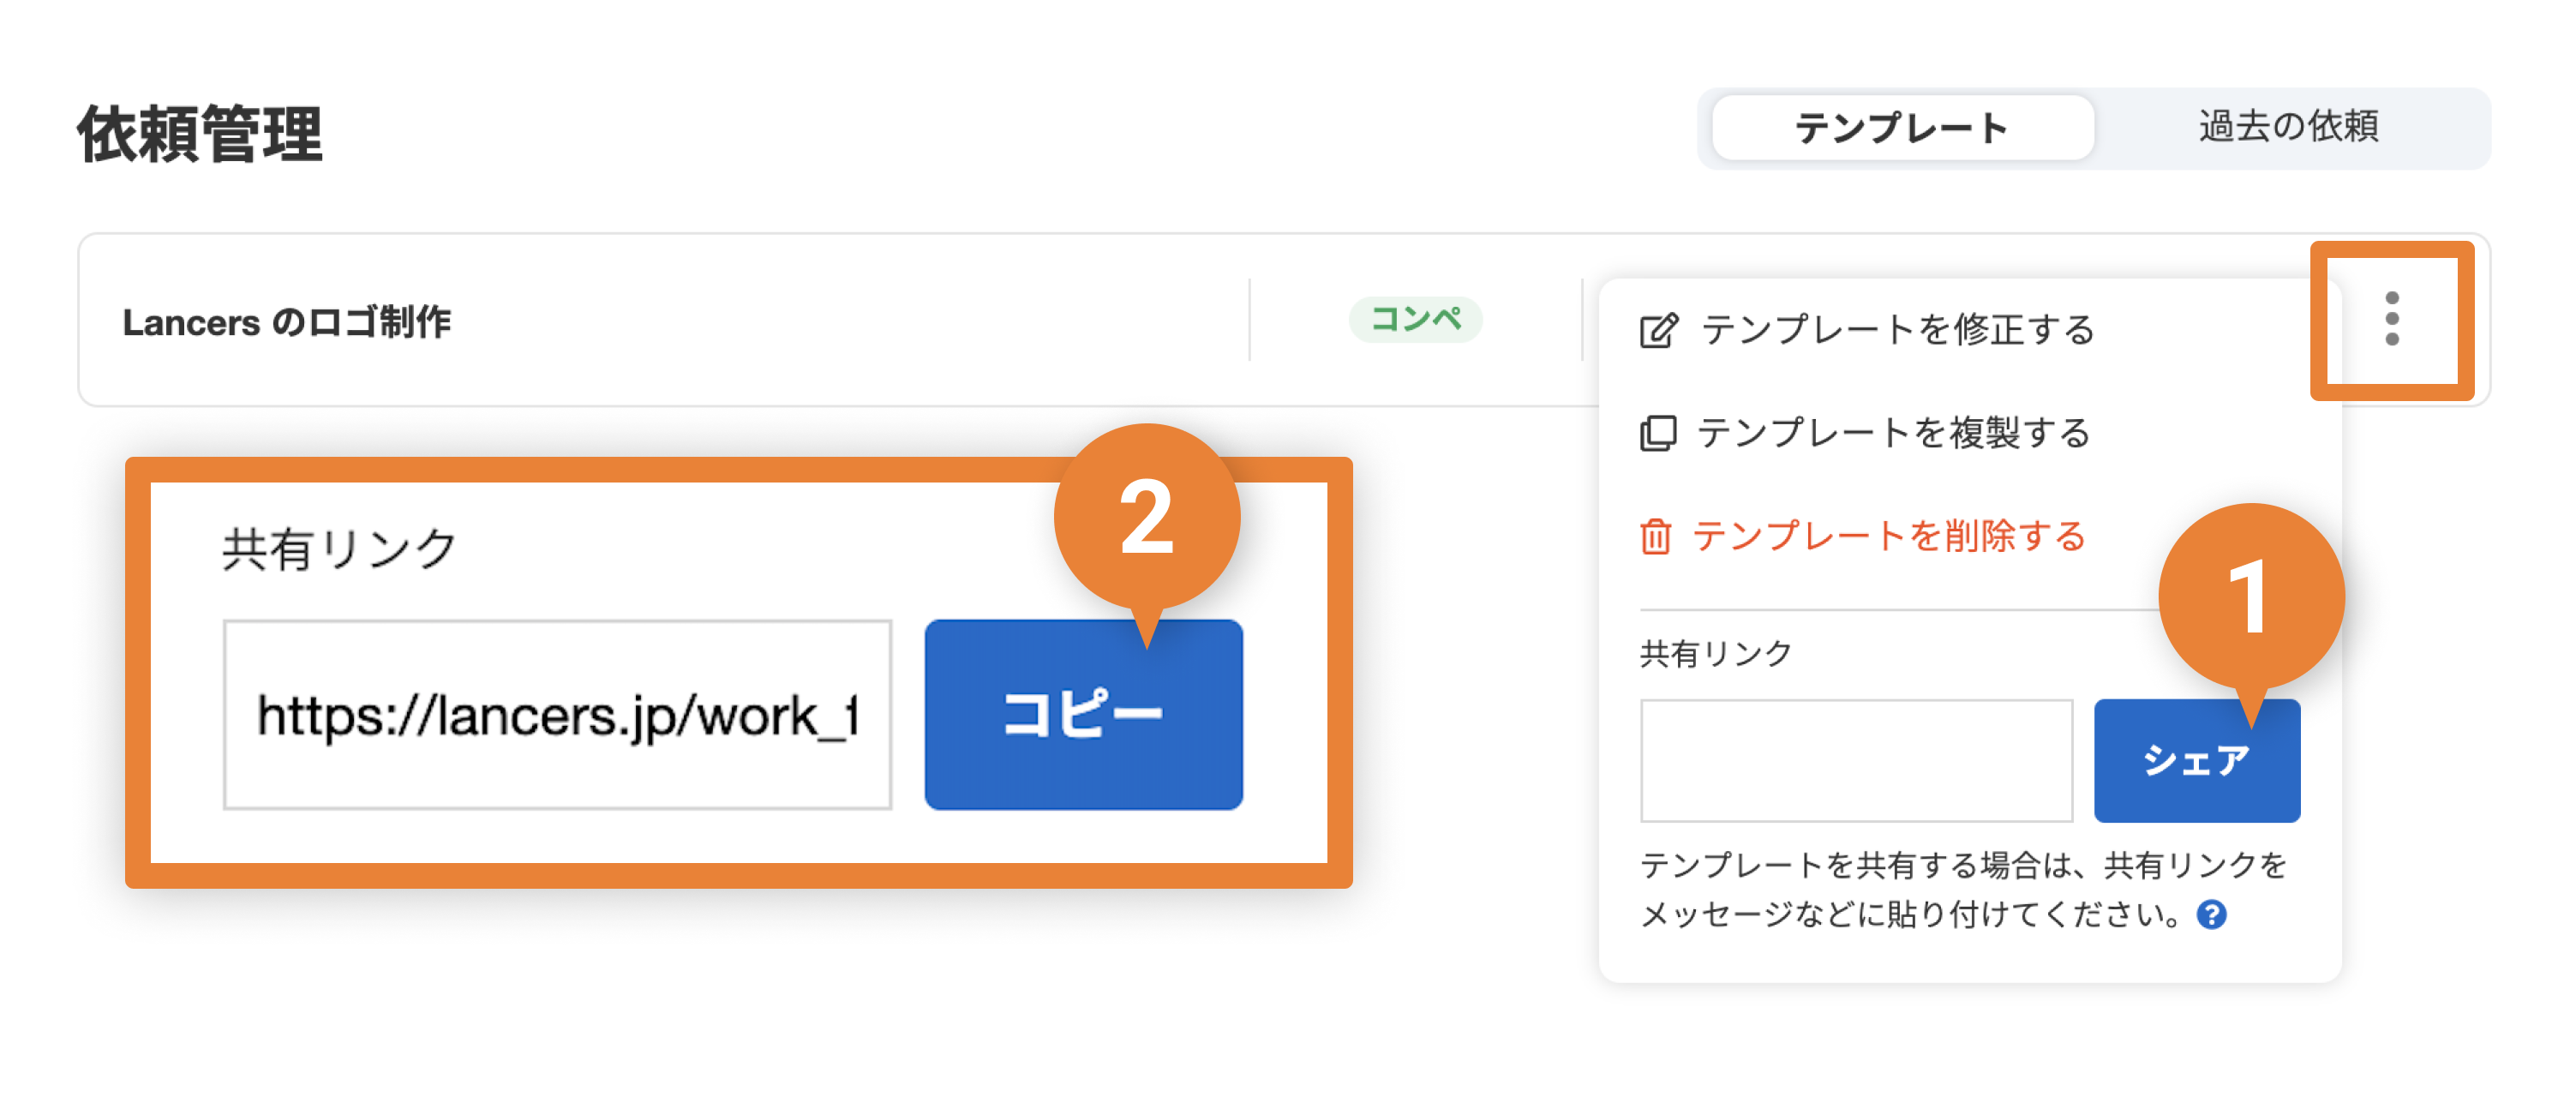2576x1103 pixels.
Task: Click the 依頼管理 page heading
Action: click(x=200, y=134)
